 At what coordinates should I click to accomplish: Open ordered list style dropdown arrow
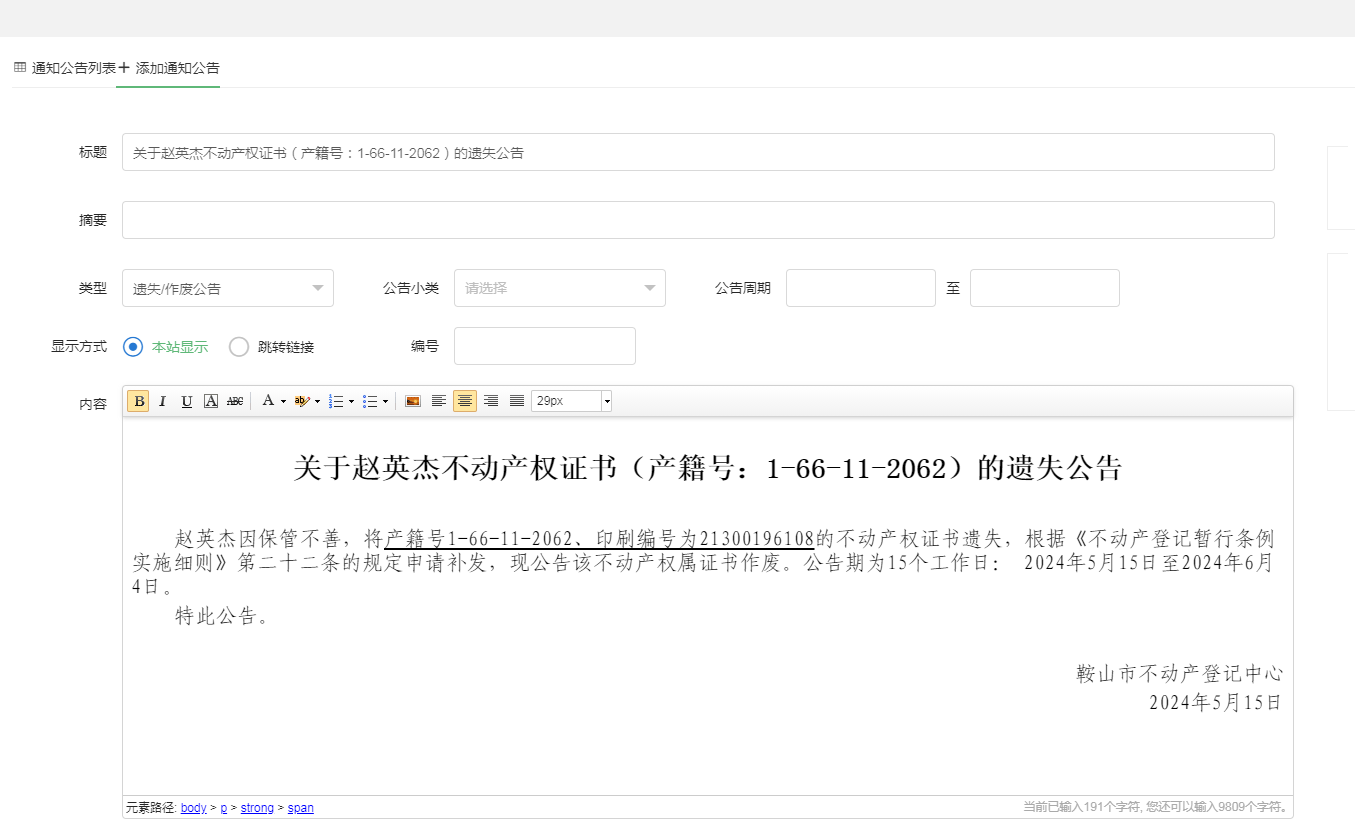351,402
